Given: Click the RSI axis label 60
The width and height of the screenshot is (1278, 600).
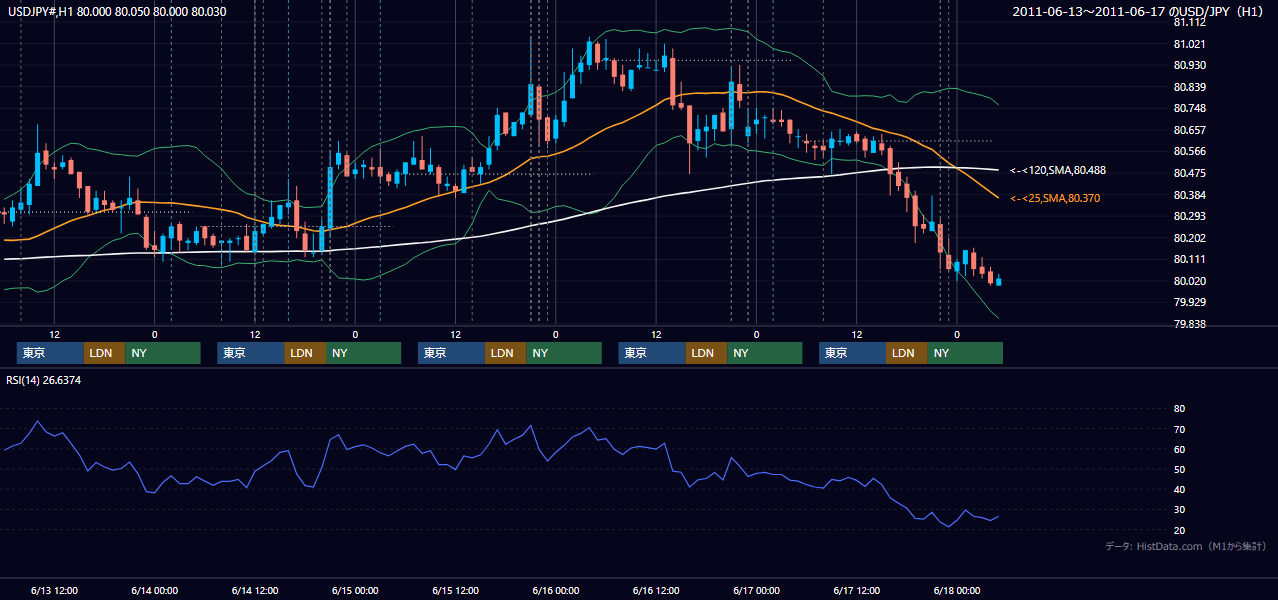Looking at the screenshot, I should [1179, 449].
